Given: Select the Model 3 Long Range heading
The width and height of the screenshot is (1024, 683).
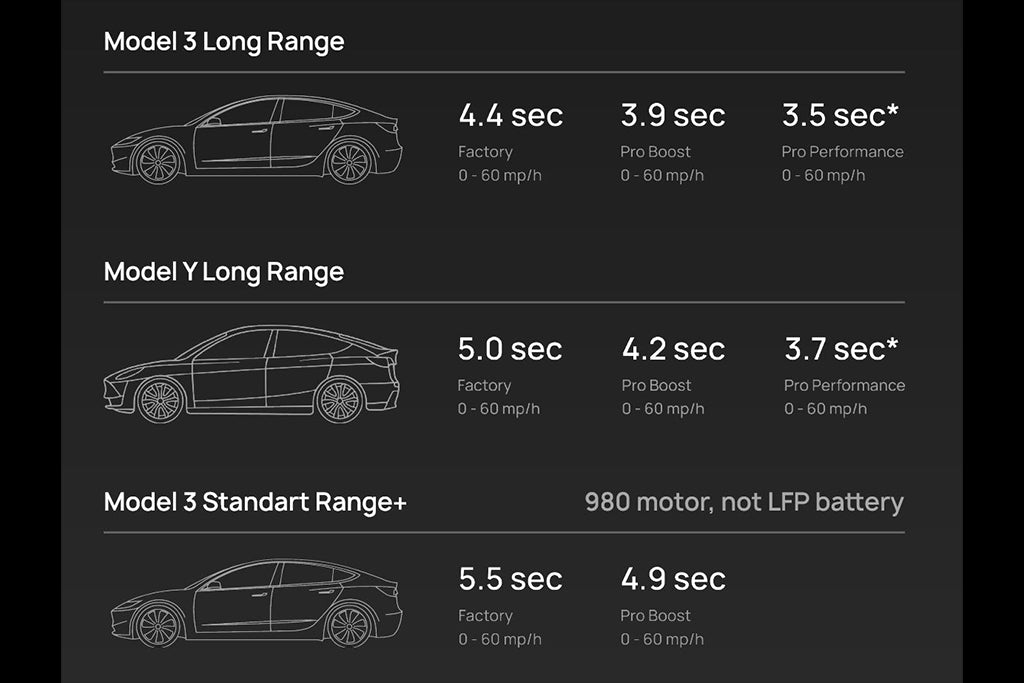Looking at the screenshot, I should 224,42.
